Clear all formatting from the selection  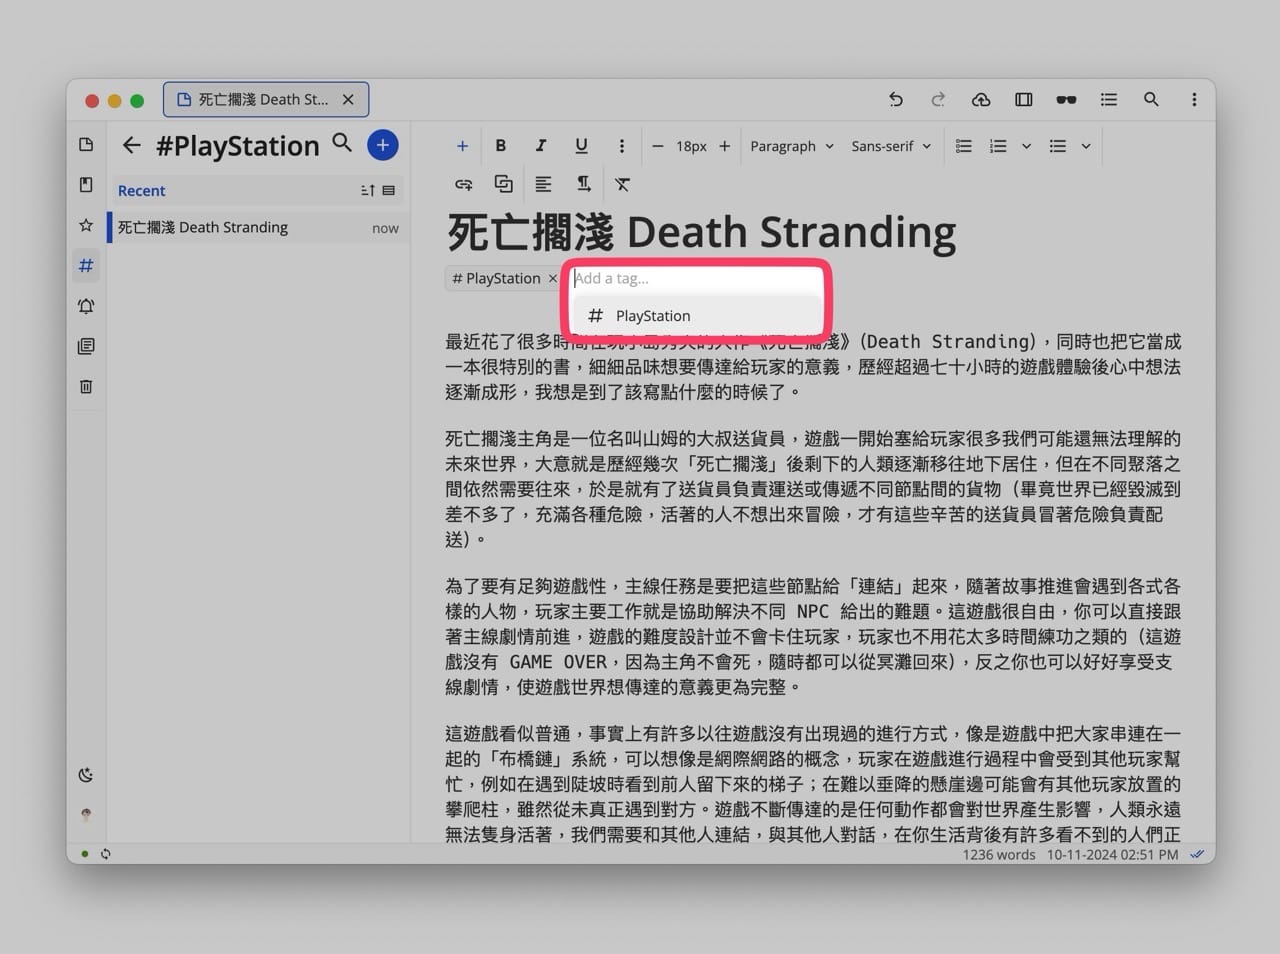(x=623, y=184)
